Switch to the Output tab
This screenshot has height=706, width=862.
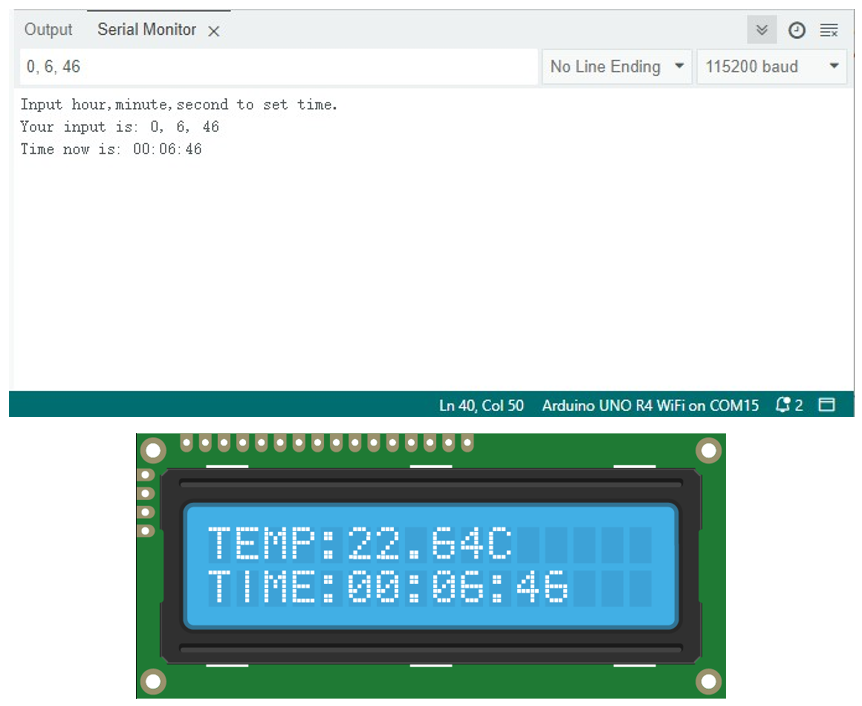48,30
